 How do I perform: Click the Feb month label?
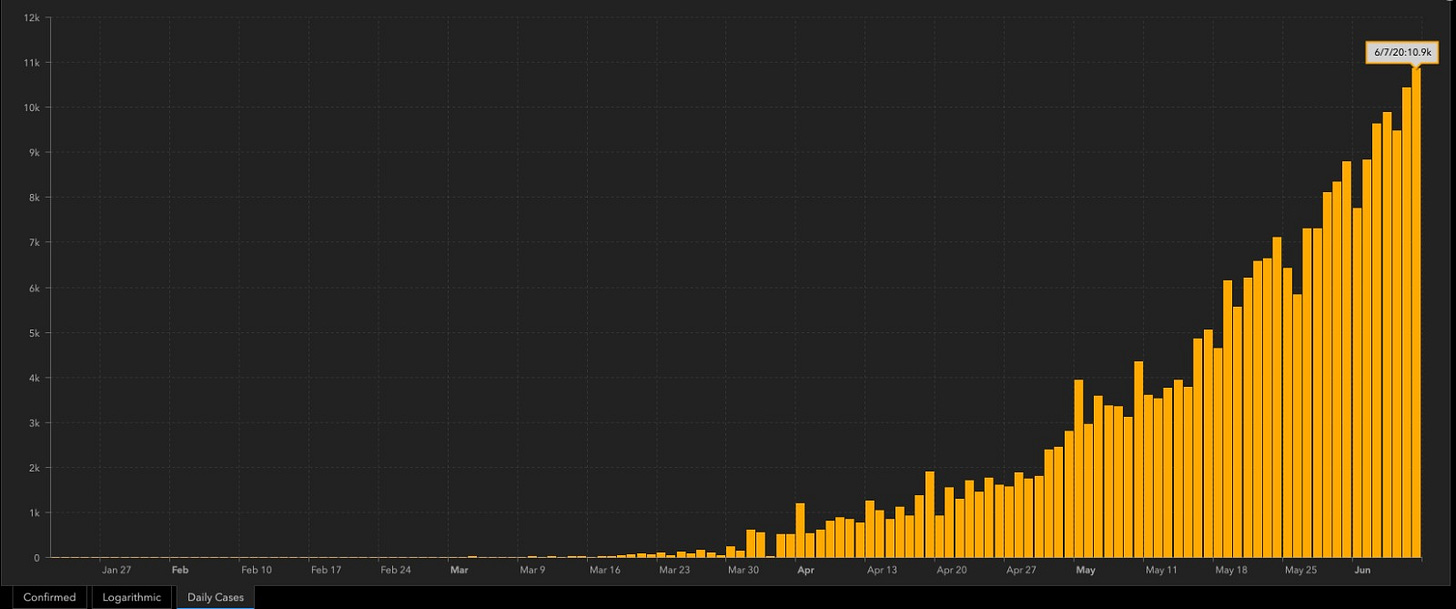[x=180, y=570]
